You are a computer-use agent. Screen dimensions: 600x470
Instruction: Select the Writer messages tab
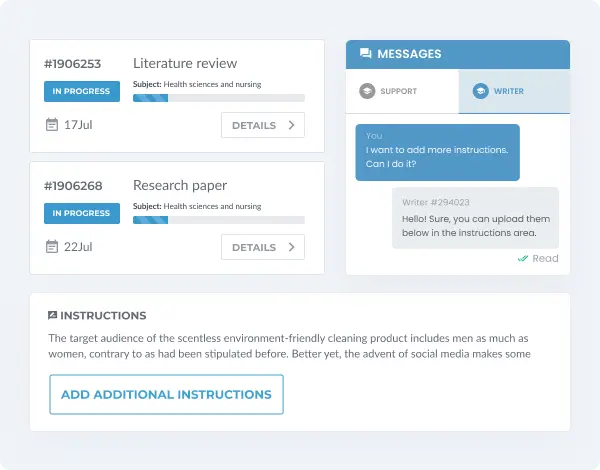click(x=514, y=91)
